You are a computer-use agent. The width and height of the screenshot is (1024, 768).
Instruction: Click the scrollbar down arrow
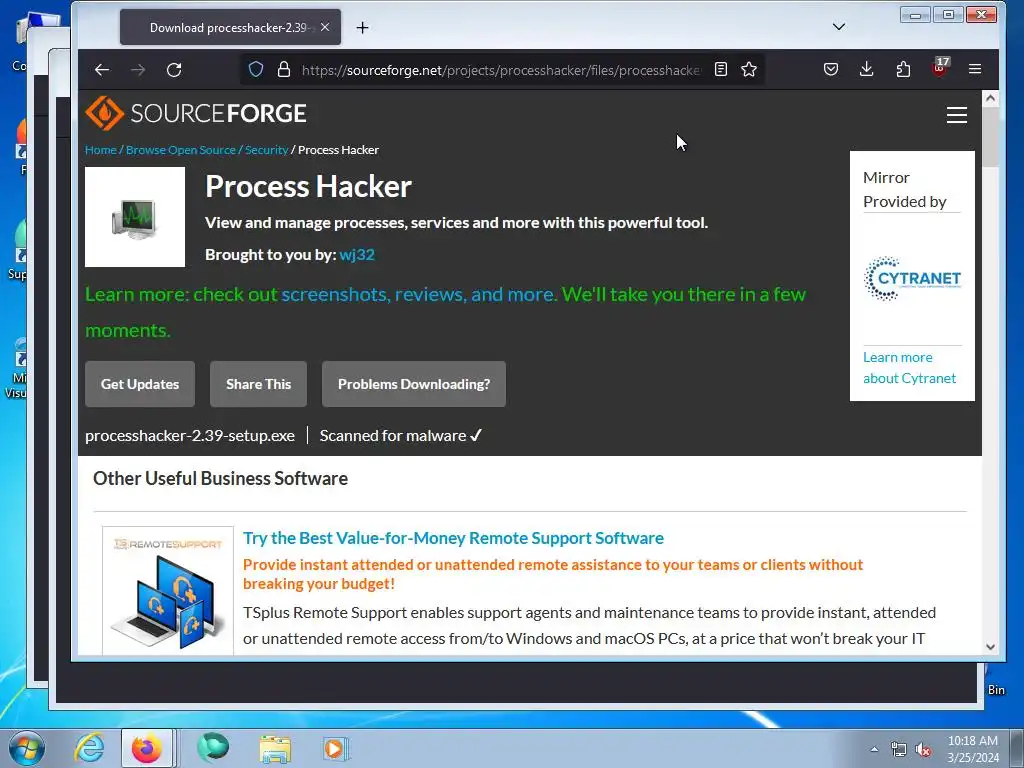tap(990, 647)
